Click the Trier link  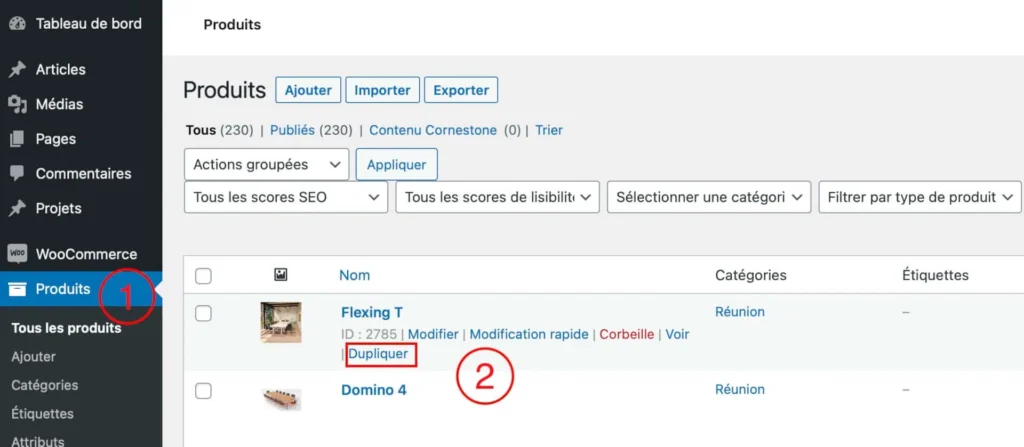(549, 130)
